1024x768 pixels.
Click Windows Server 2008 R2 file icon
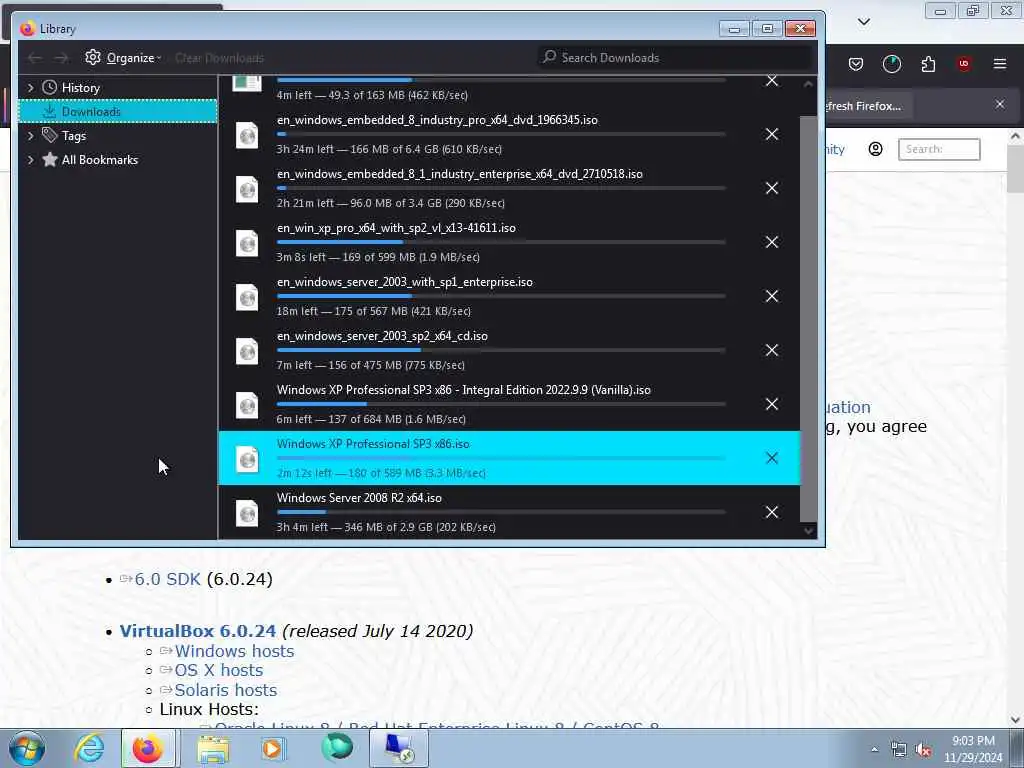click(x=247, y=513)
